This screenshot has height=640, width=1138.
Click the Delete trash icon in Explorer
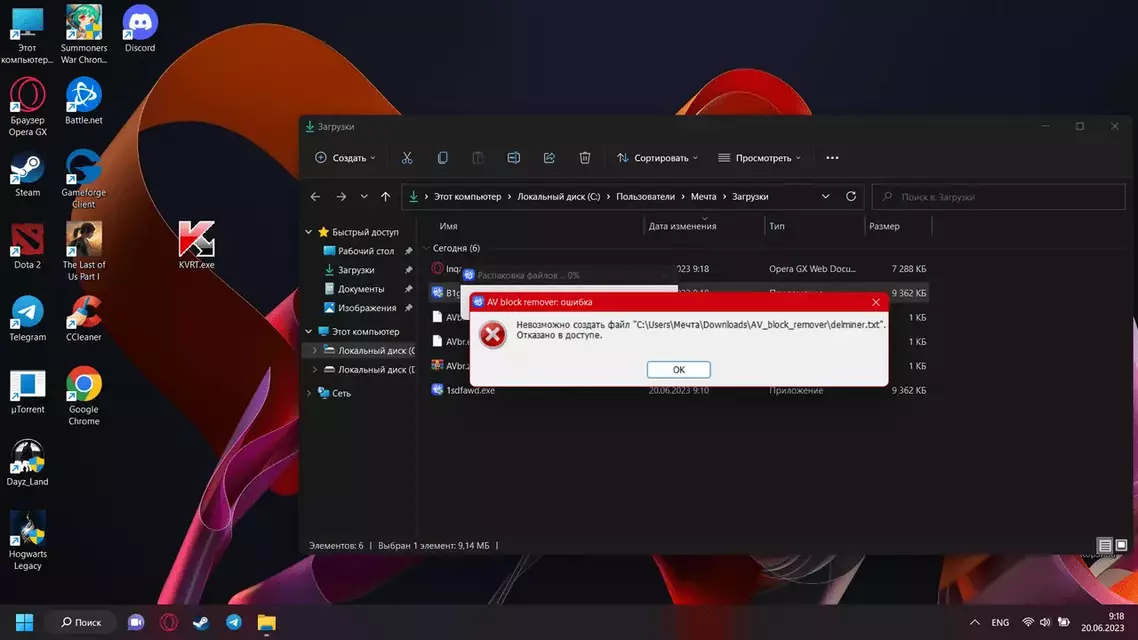coord(585,157)
